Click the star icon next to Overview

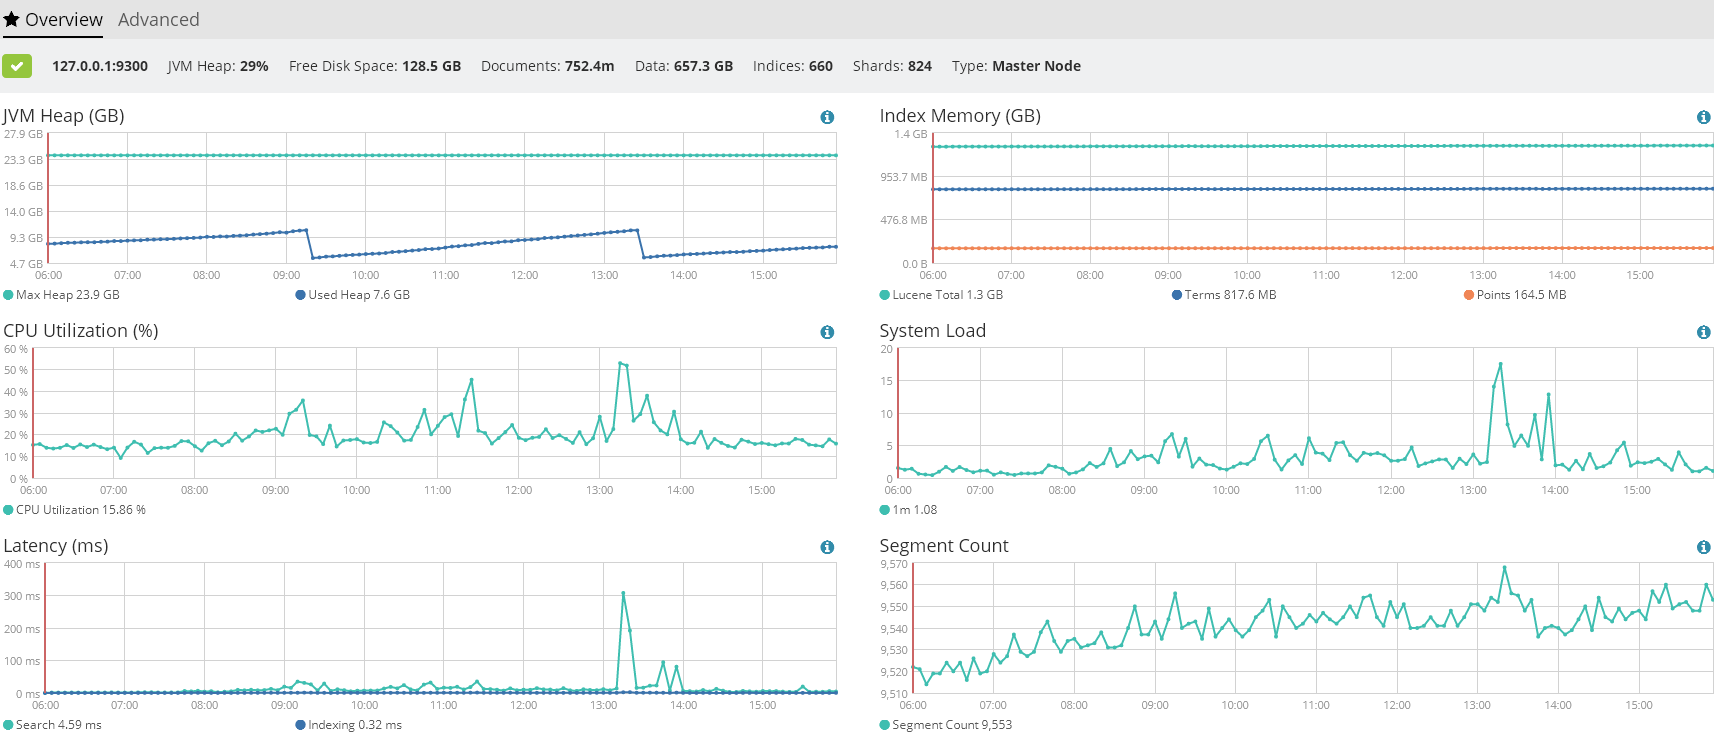click(11, 19)
